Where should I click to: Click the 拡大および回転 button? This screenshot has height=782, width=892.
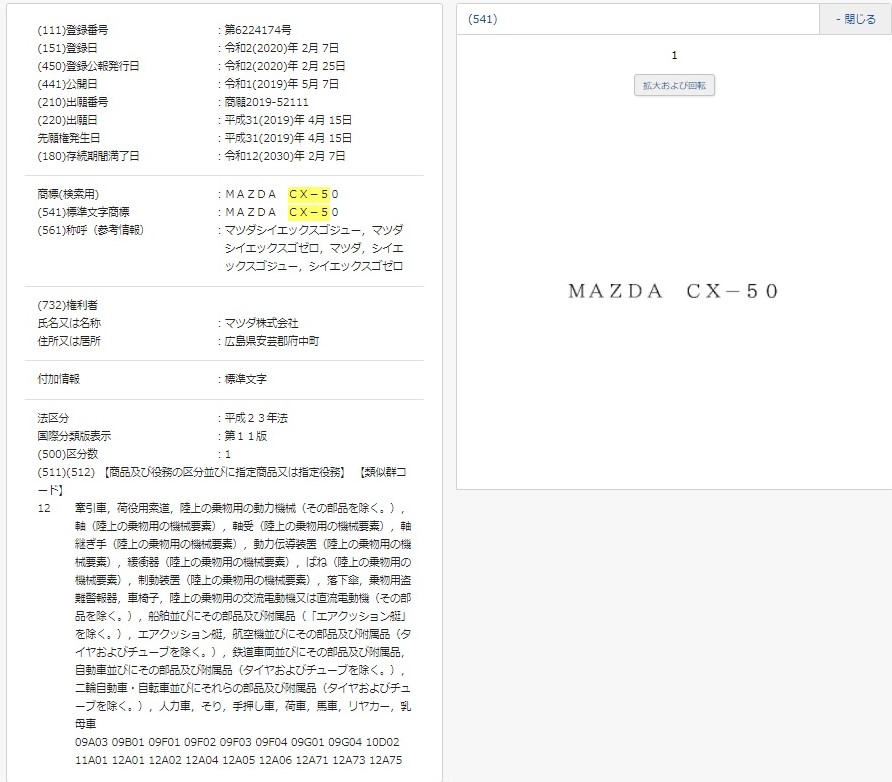[x=674, y=85]
